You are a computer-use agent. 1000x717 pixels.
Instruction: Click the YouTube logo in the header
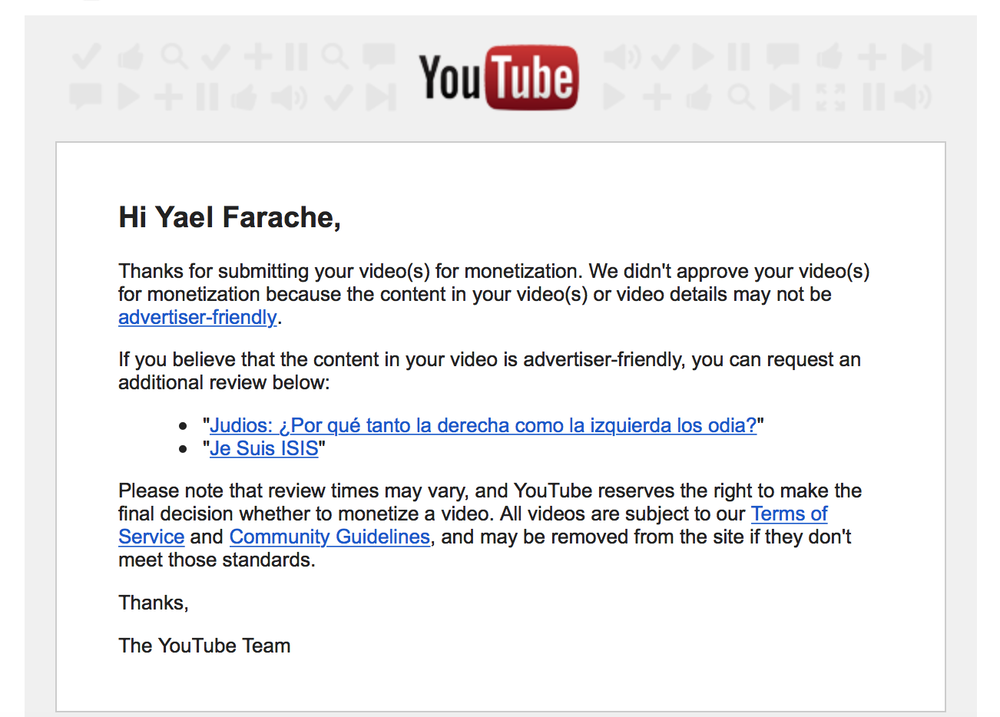click(498, 77)
